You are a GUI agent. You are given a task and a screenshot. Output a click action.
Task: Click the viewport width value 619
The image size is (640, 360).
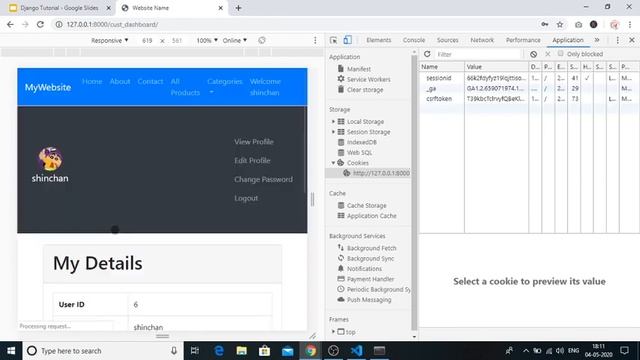coord(147,40)
